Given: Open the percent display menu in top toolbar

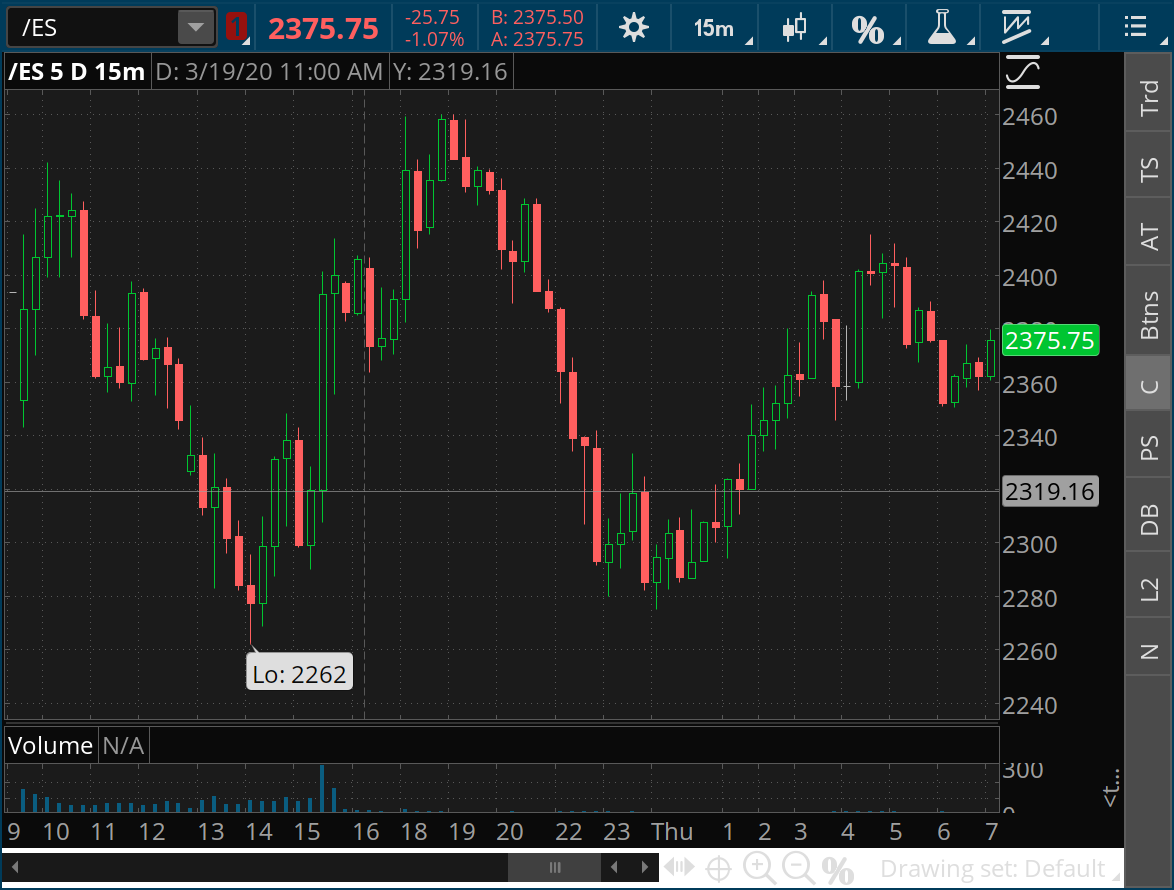Looking at the screenshot, I should [x=867, y=29].
